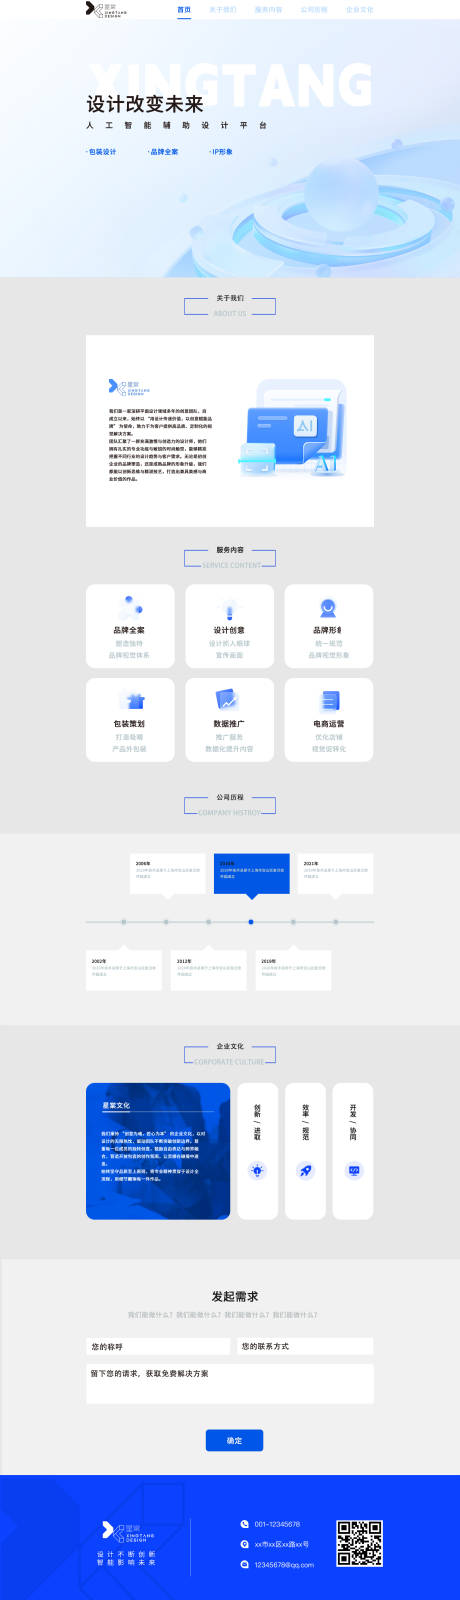The height and width of the screenshot is (1600, 460).
Task: Click the rocket icon in 效率/规范 card
Action: tap(305, 1170)
